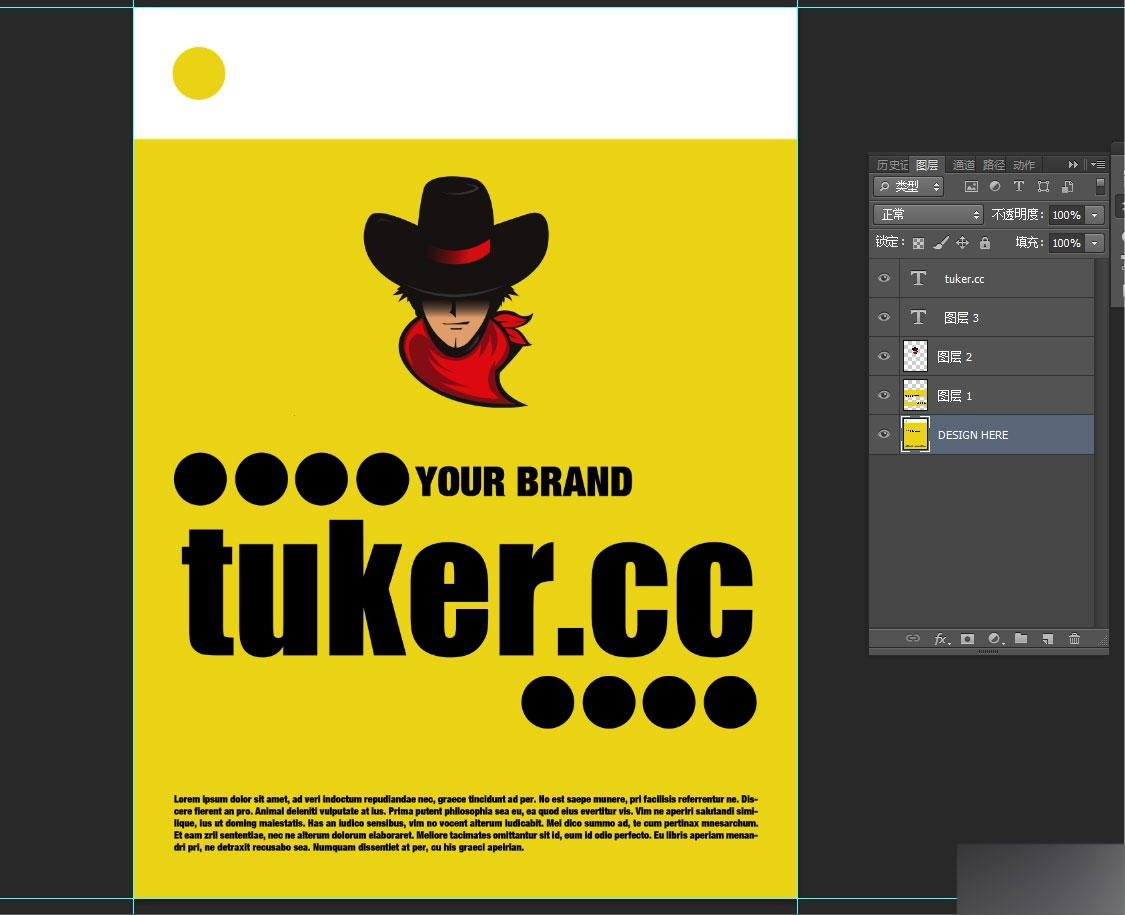
Task: Click the adjustment layer filter icon
Action: coord(994,187)
